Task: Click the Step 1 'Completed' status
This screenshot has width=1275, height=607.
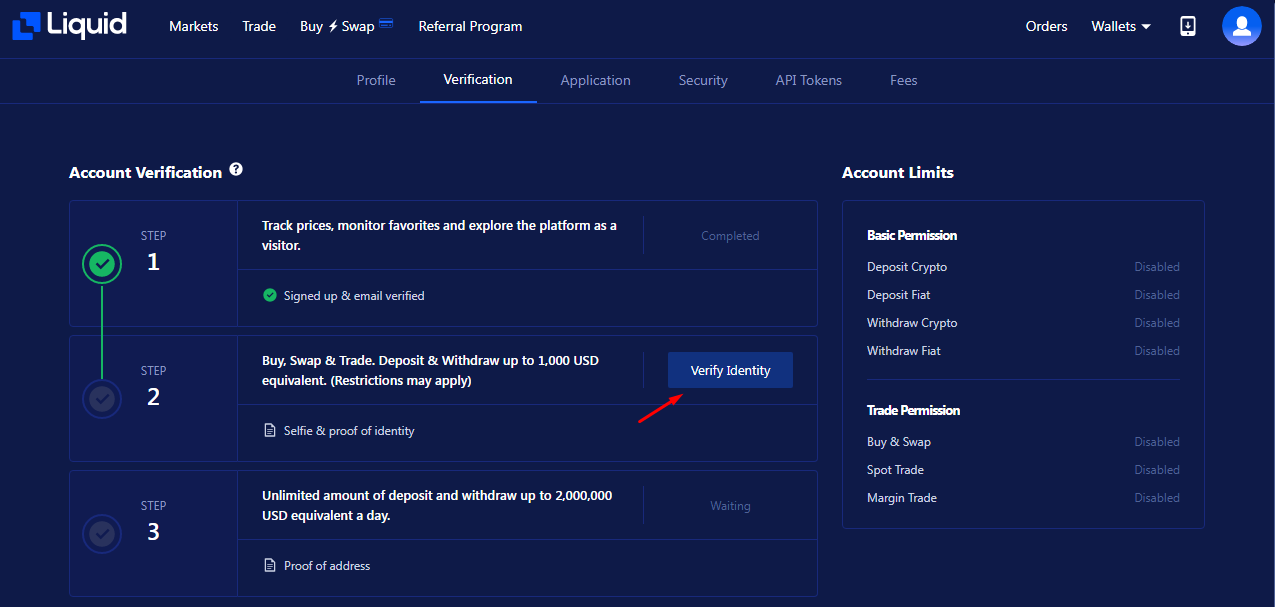Action: 730,236
